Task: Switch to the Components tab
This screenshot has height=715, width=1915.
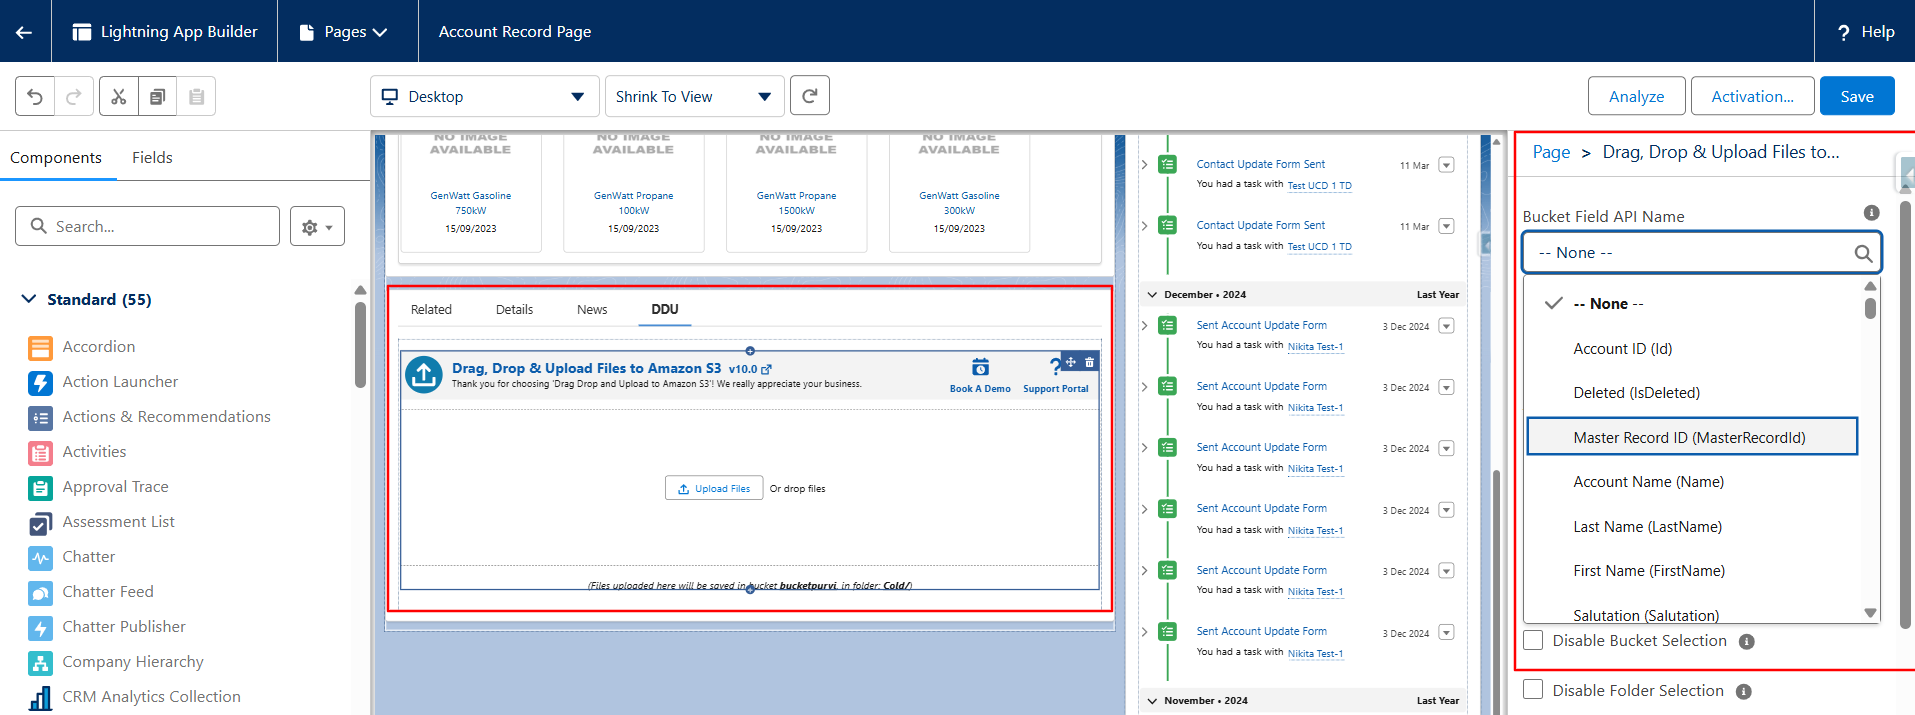Action: pos(56,158)
